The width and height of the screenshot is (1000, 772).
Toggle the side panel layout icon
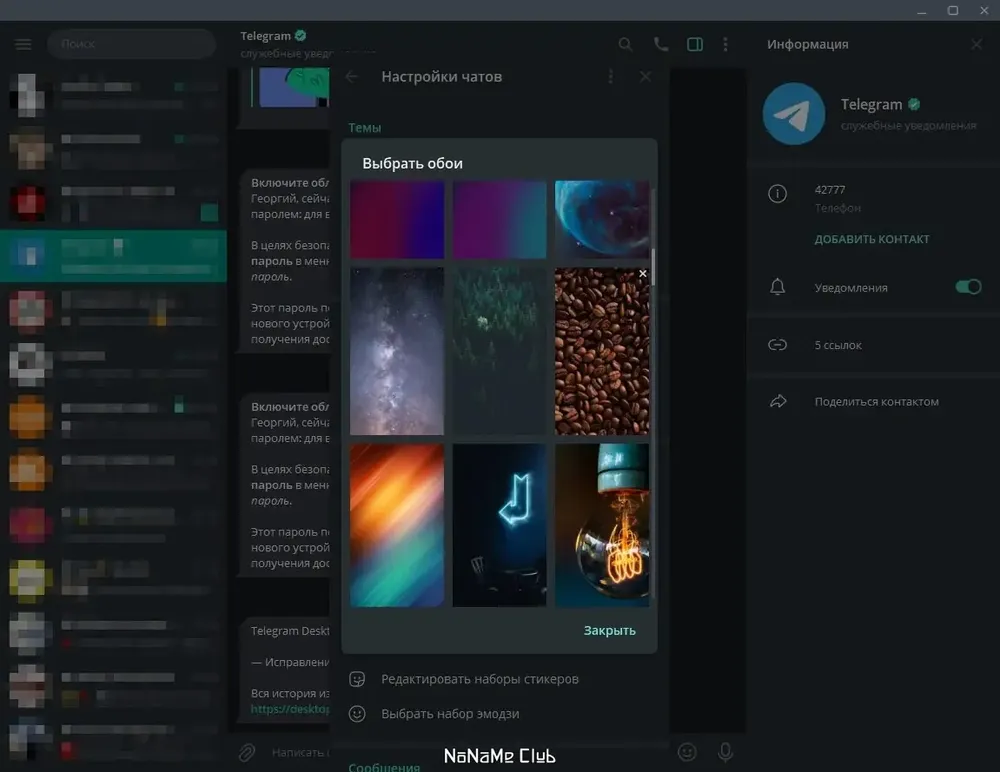[695, 44]
